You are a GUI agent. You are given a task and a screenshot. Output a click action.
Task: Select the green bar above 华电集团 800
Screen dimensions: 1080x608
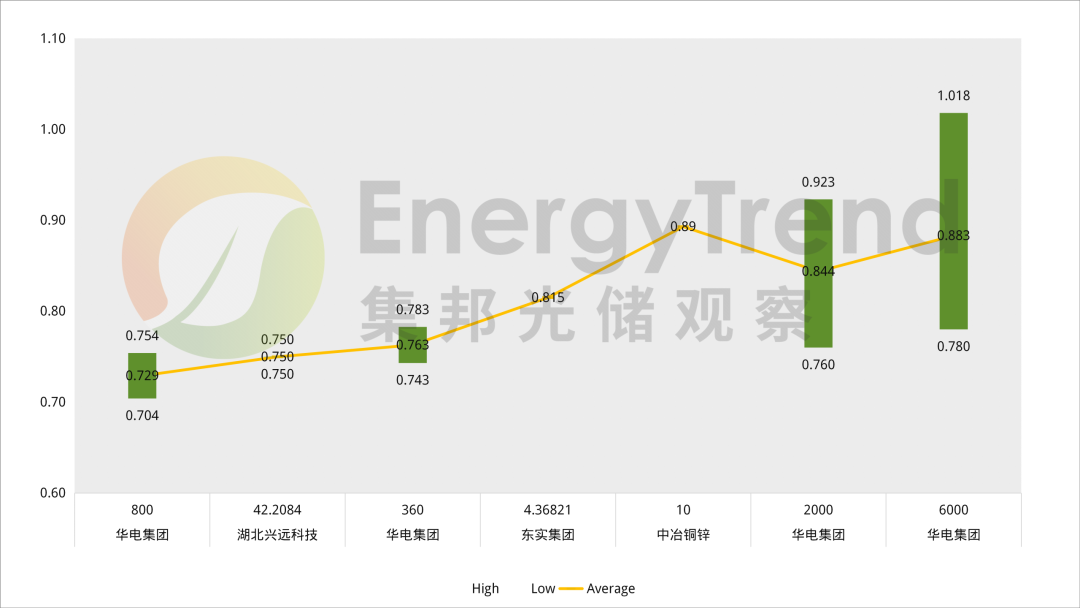[x=140, y=375]
